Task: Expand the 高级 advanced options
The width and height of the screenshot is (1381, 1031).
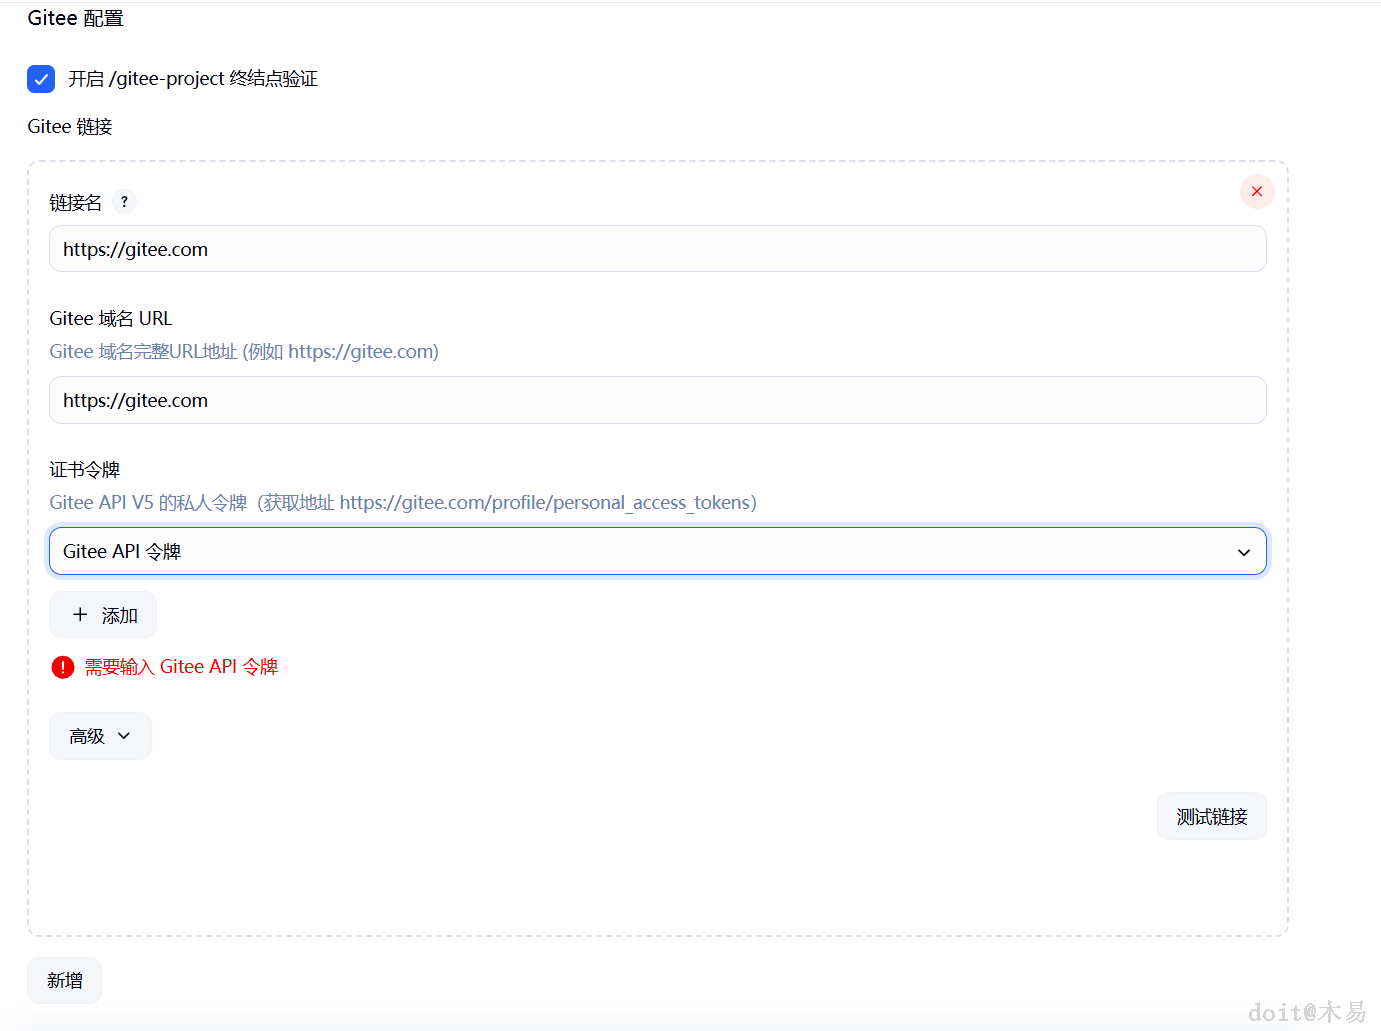Action: click(100, 736)
